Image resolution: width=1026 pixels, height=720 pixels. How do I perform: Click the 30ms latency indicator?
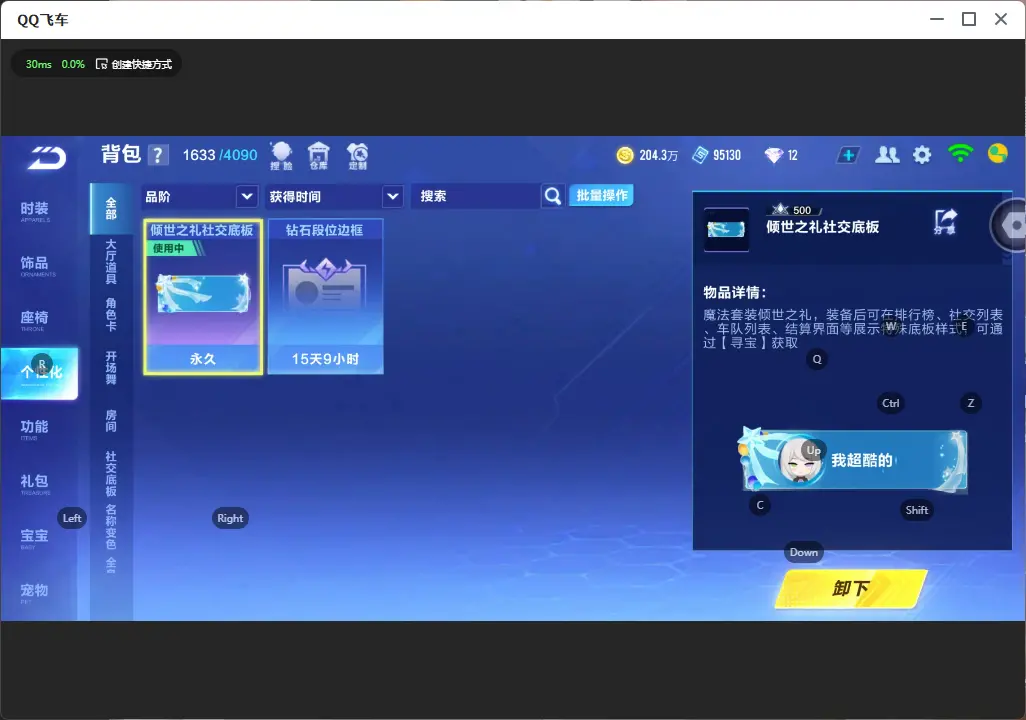tap(39, 64)
